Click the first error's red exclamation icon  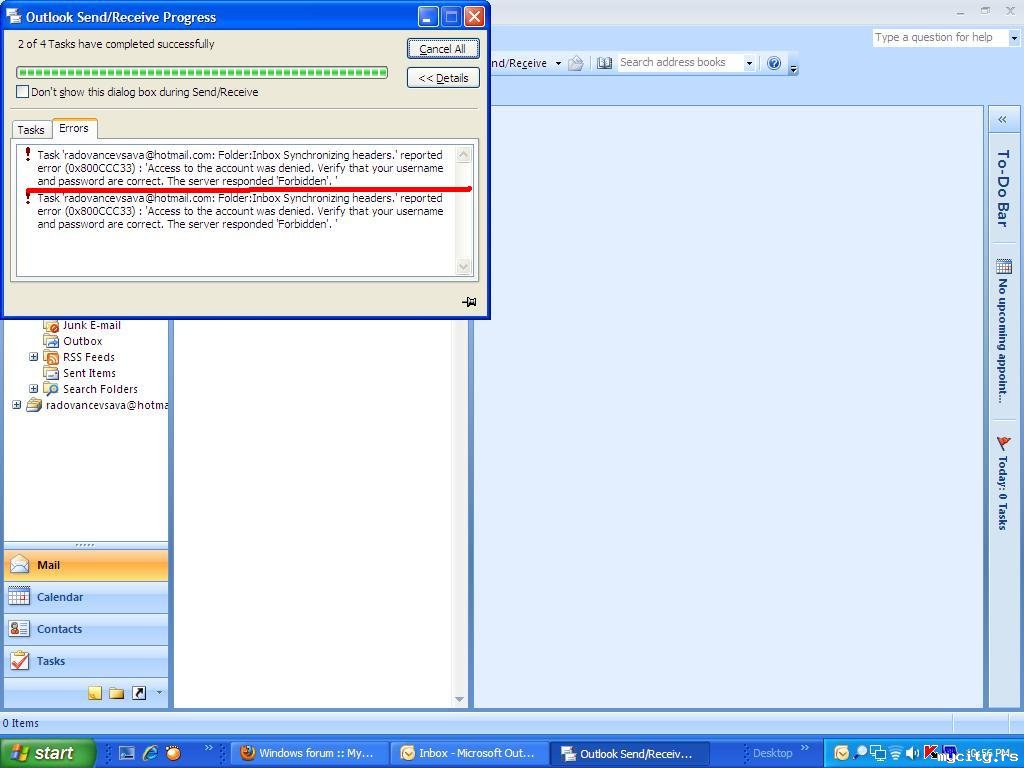pos(27,154)
